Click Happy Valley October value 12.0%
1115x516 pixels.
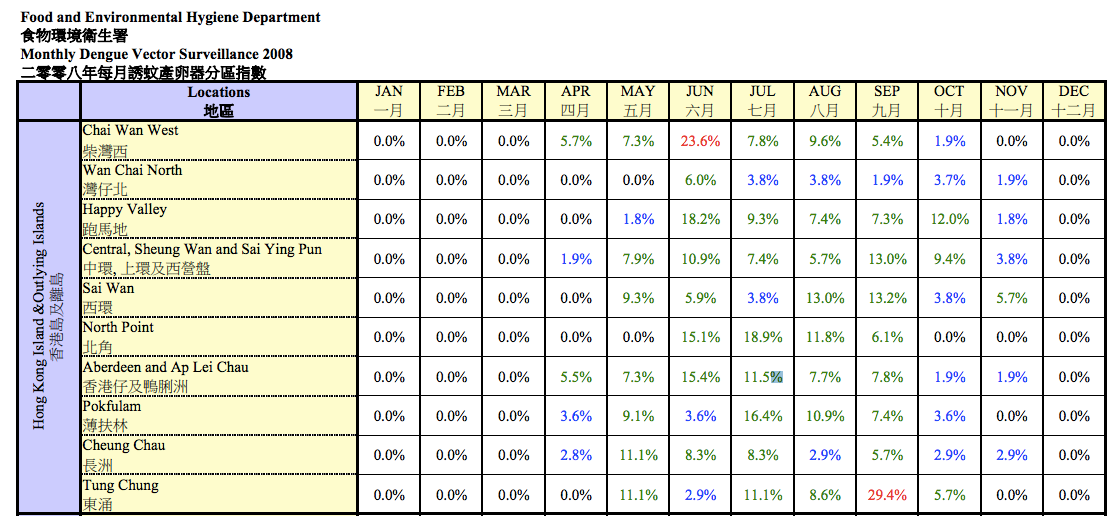coord(949,219)
